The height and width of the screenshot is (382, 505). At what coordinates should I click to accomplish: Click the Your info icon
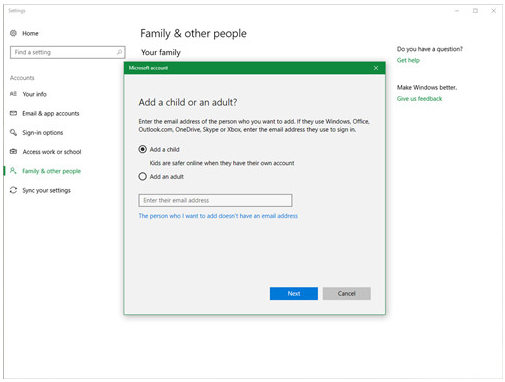13,94
